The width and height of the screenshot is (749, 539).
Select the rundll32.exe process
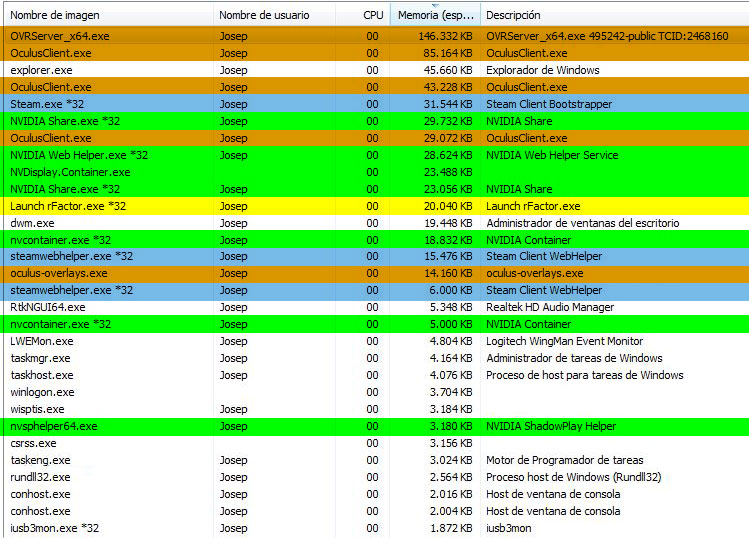376,477
